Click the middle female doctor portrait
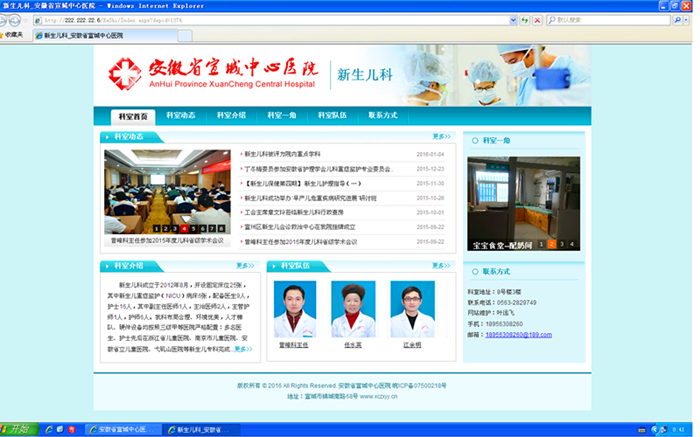The width and height of the screenshot is (700, 437). coord(353,309)
